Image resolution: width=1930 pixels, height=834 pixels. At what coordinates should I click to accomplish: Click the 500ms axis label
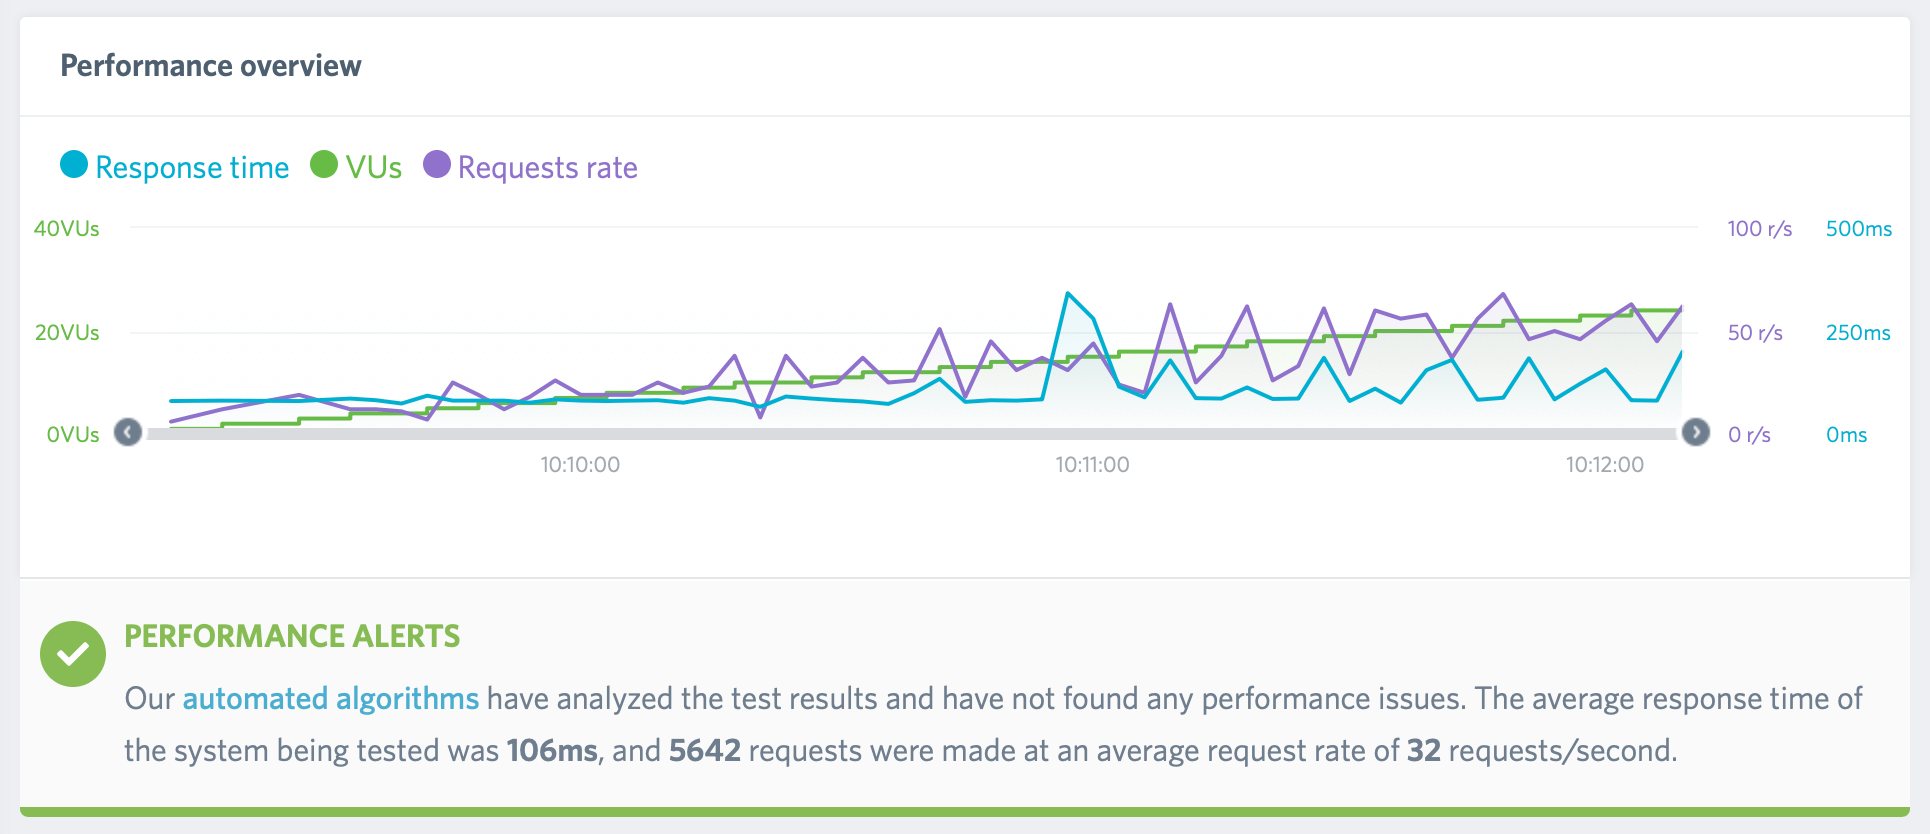1858,228
